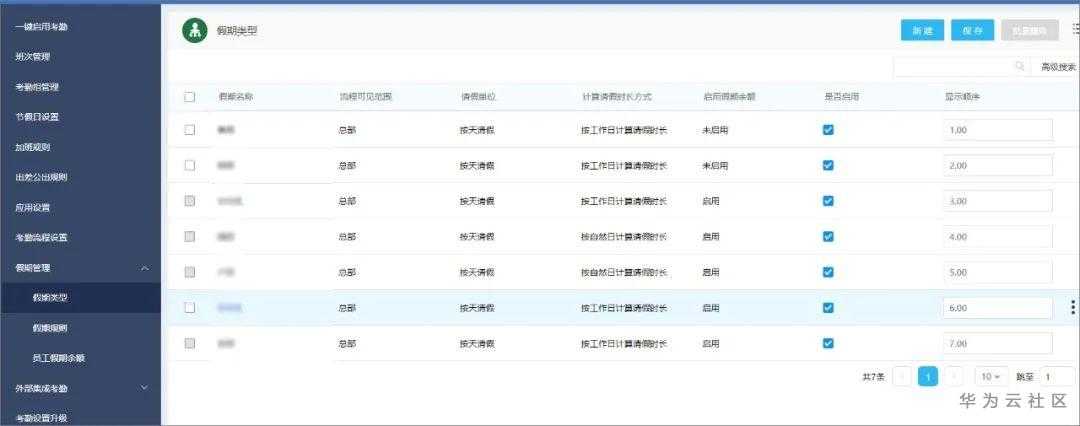This screenshot has height=426, width=1080.
Task: Click 按天请假 in the 5.00 row
Action: (477, 272)
